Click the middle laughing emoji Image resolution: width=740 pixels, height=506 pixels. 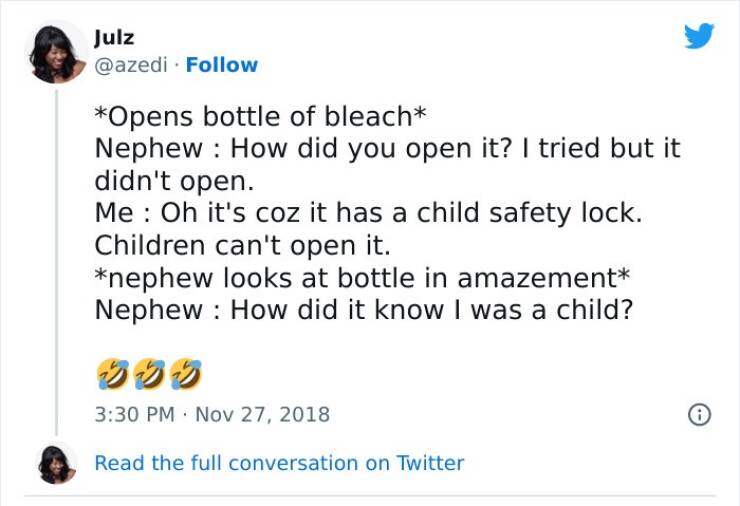point(148,374)
